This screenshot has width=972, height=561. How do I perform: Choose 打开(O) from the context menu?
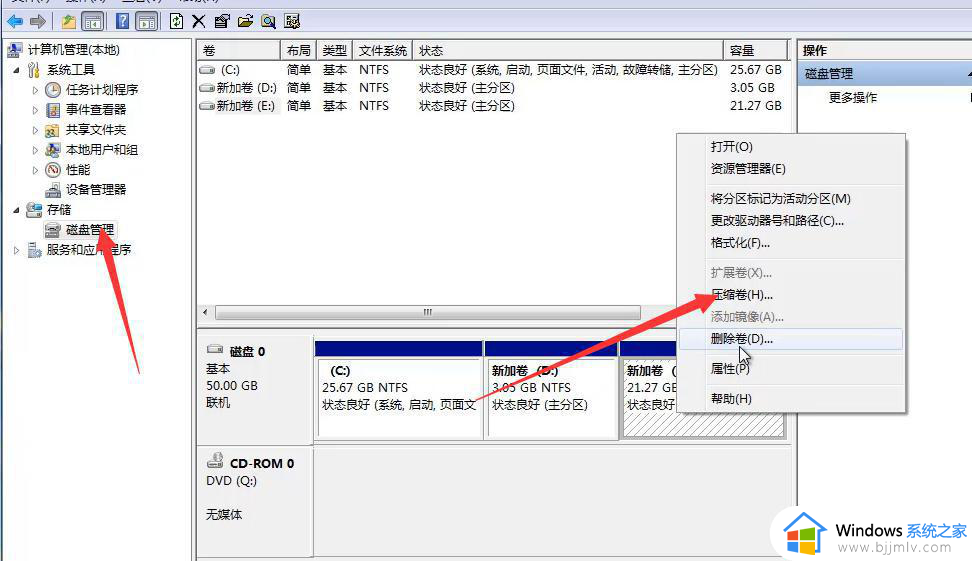tap(791, 147)
